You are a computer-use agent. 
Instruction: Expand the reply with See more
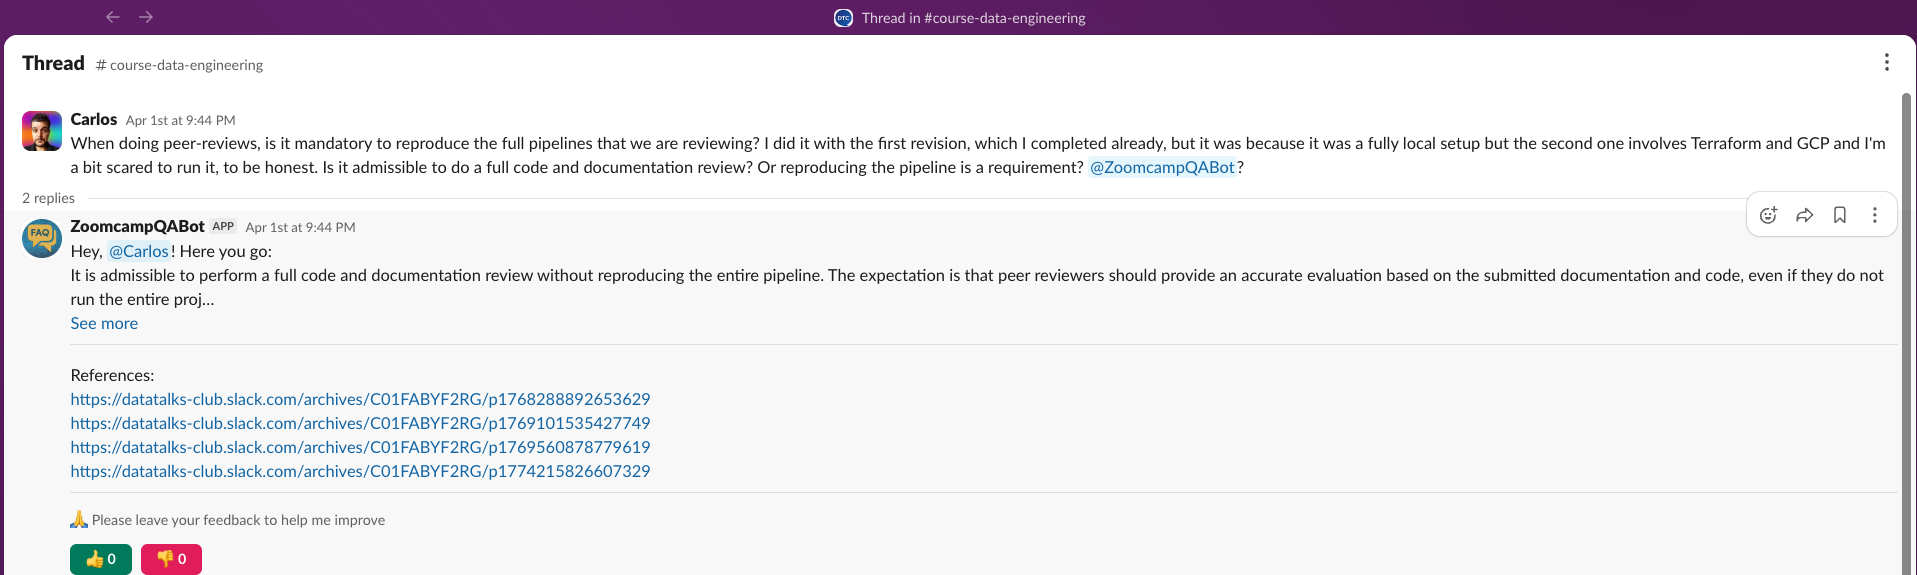click(104, 323)
